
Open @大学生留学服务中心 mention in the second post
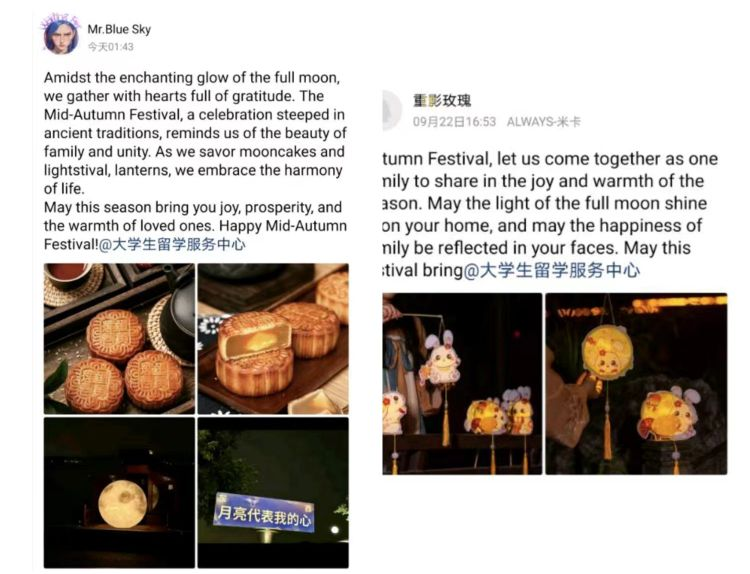pyautogui.click(x=551, y=271)
